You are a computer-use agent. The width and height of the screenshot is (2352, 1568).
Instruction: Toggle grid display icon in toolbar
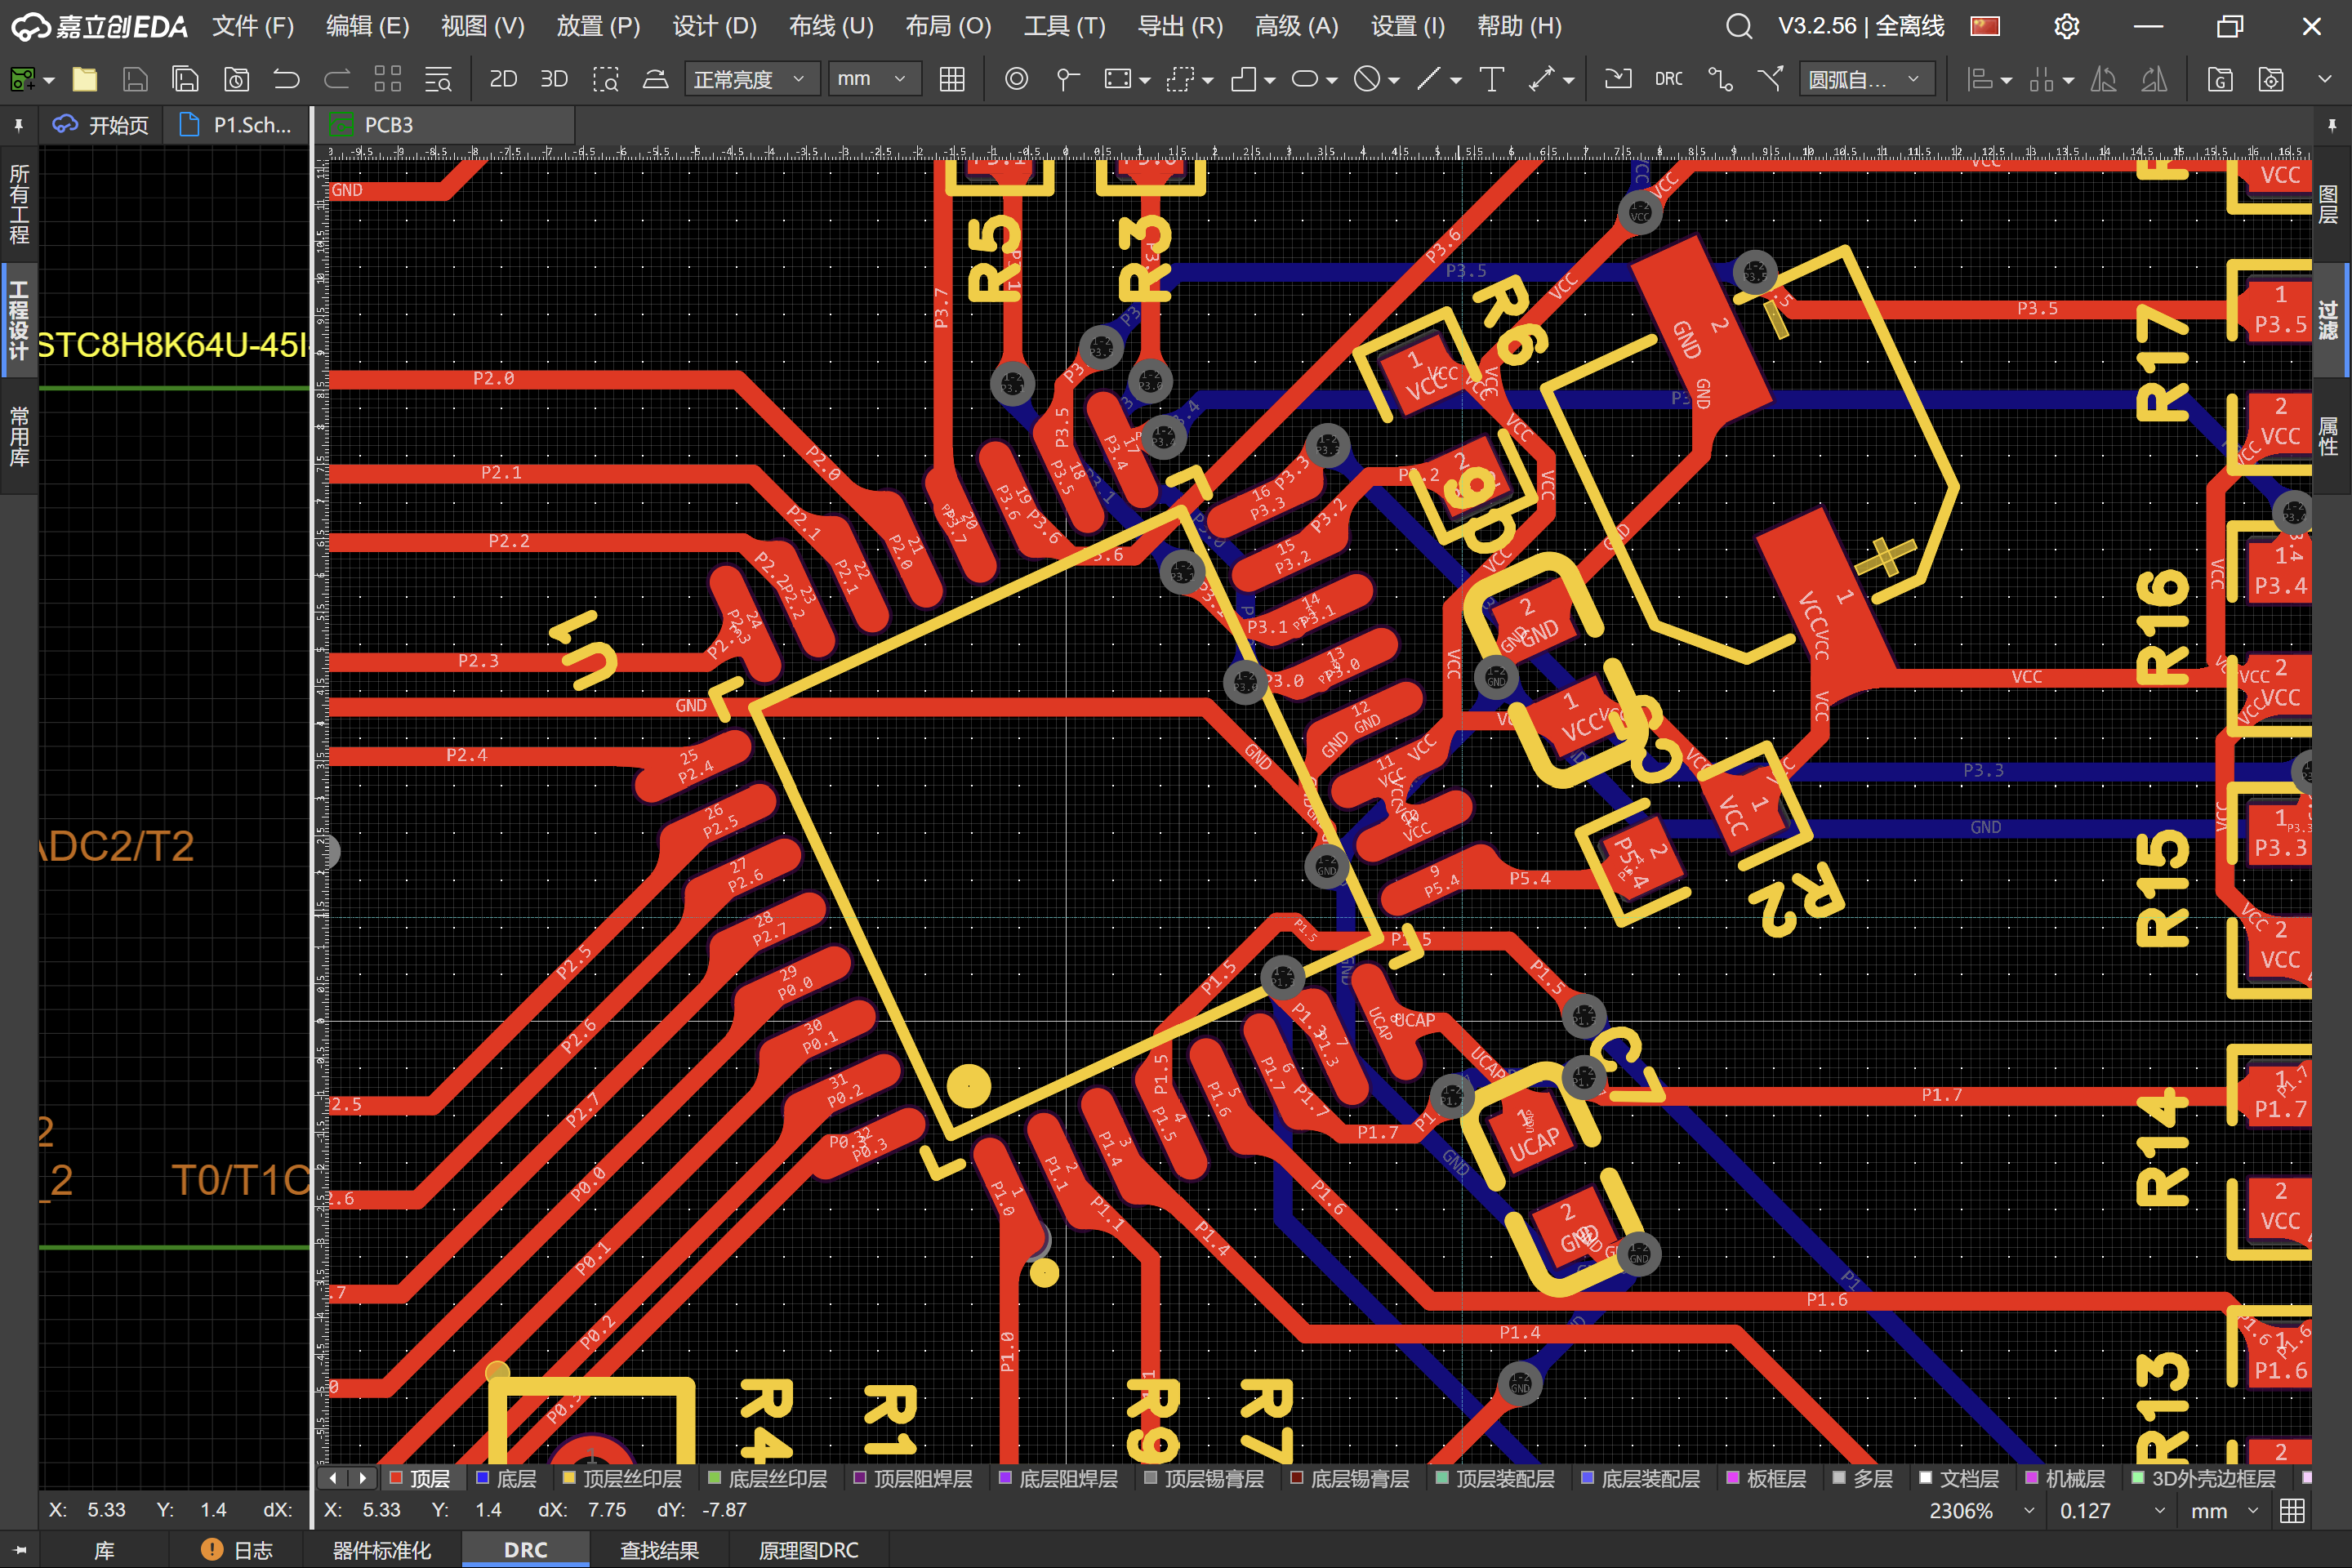(952, 79)
